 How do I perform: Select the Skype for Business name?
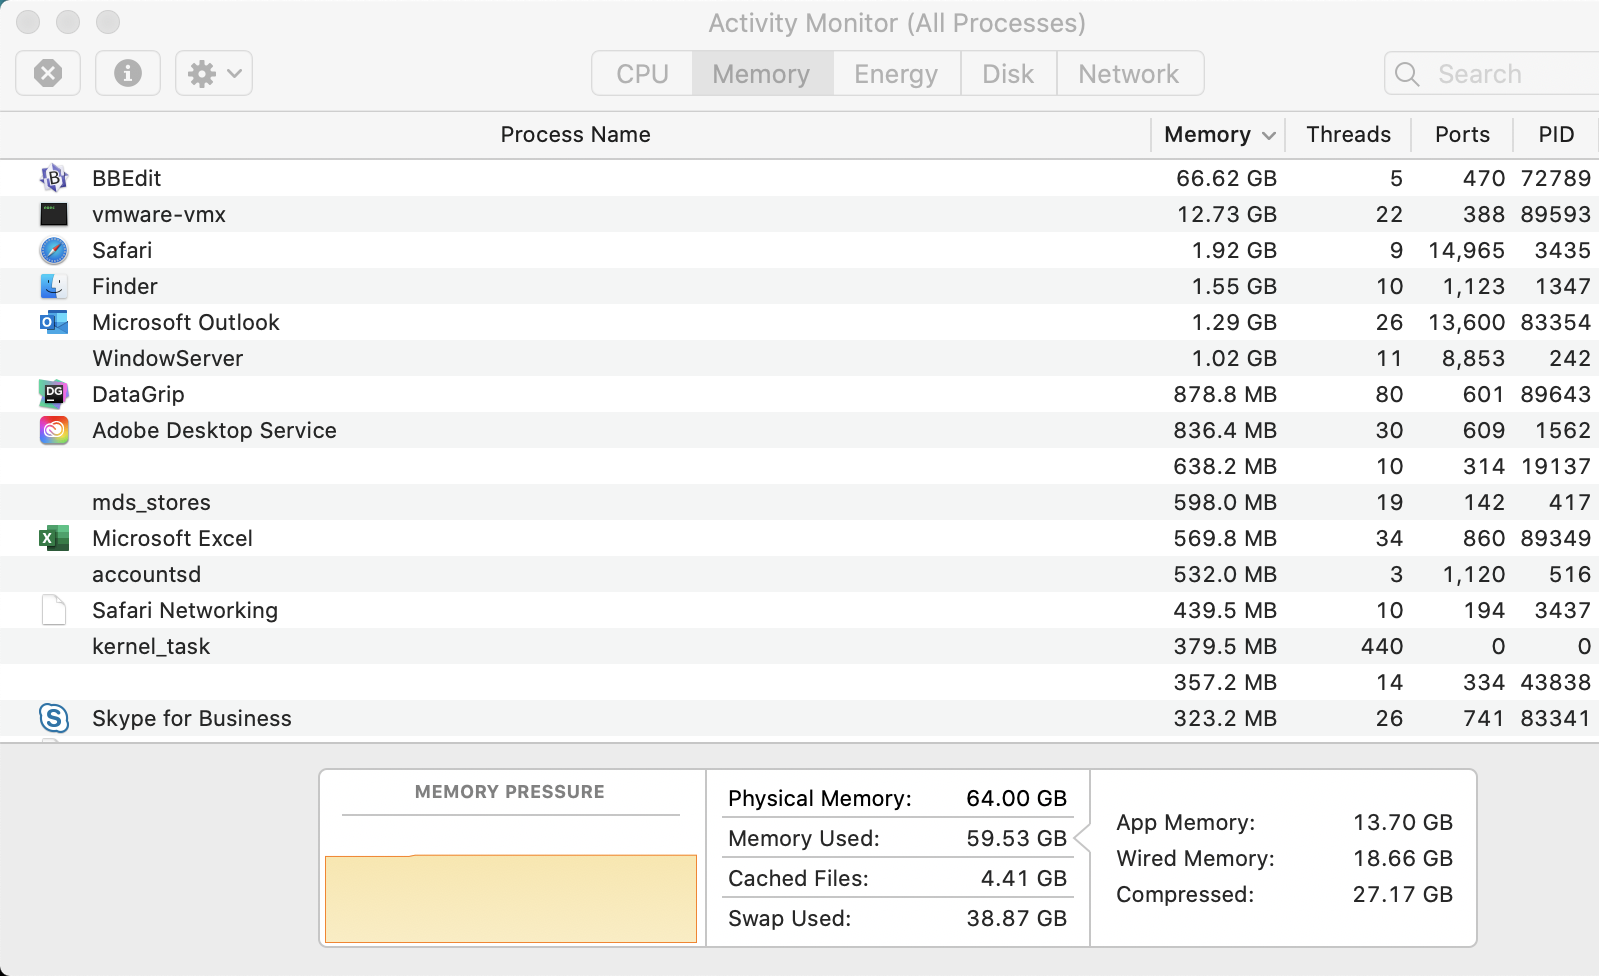point(192,718)
